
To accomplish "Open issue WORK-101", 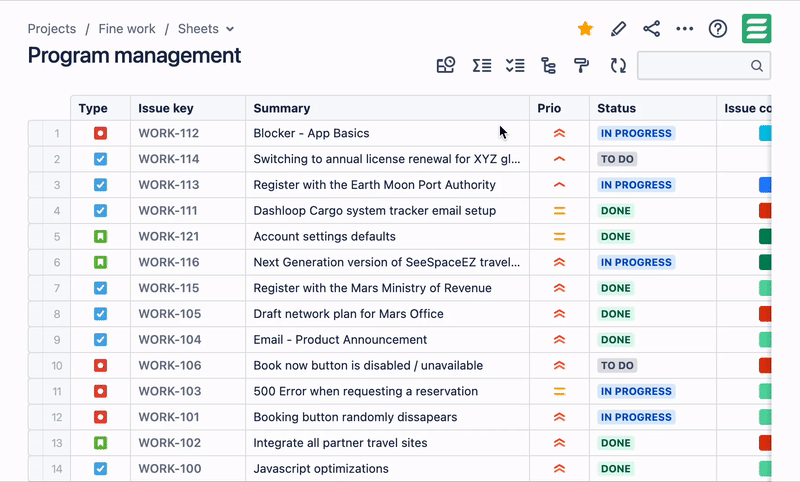I will pos(168,417).
